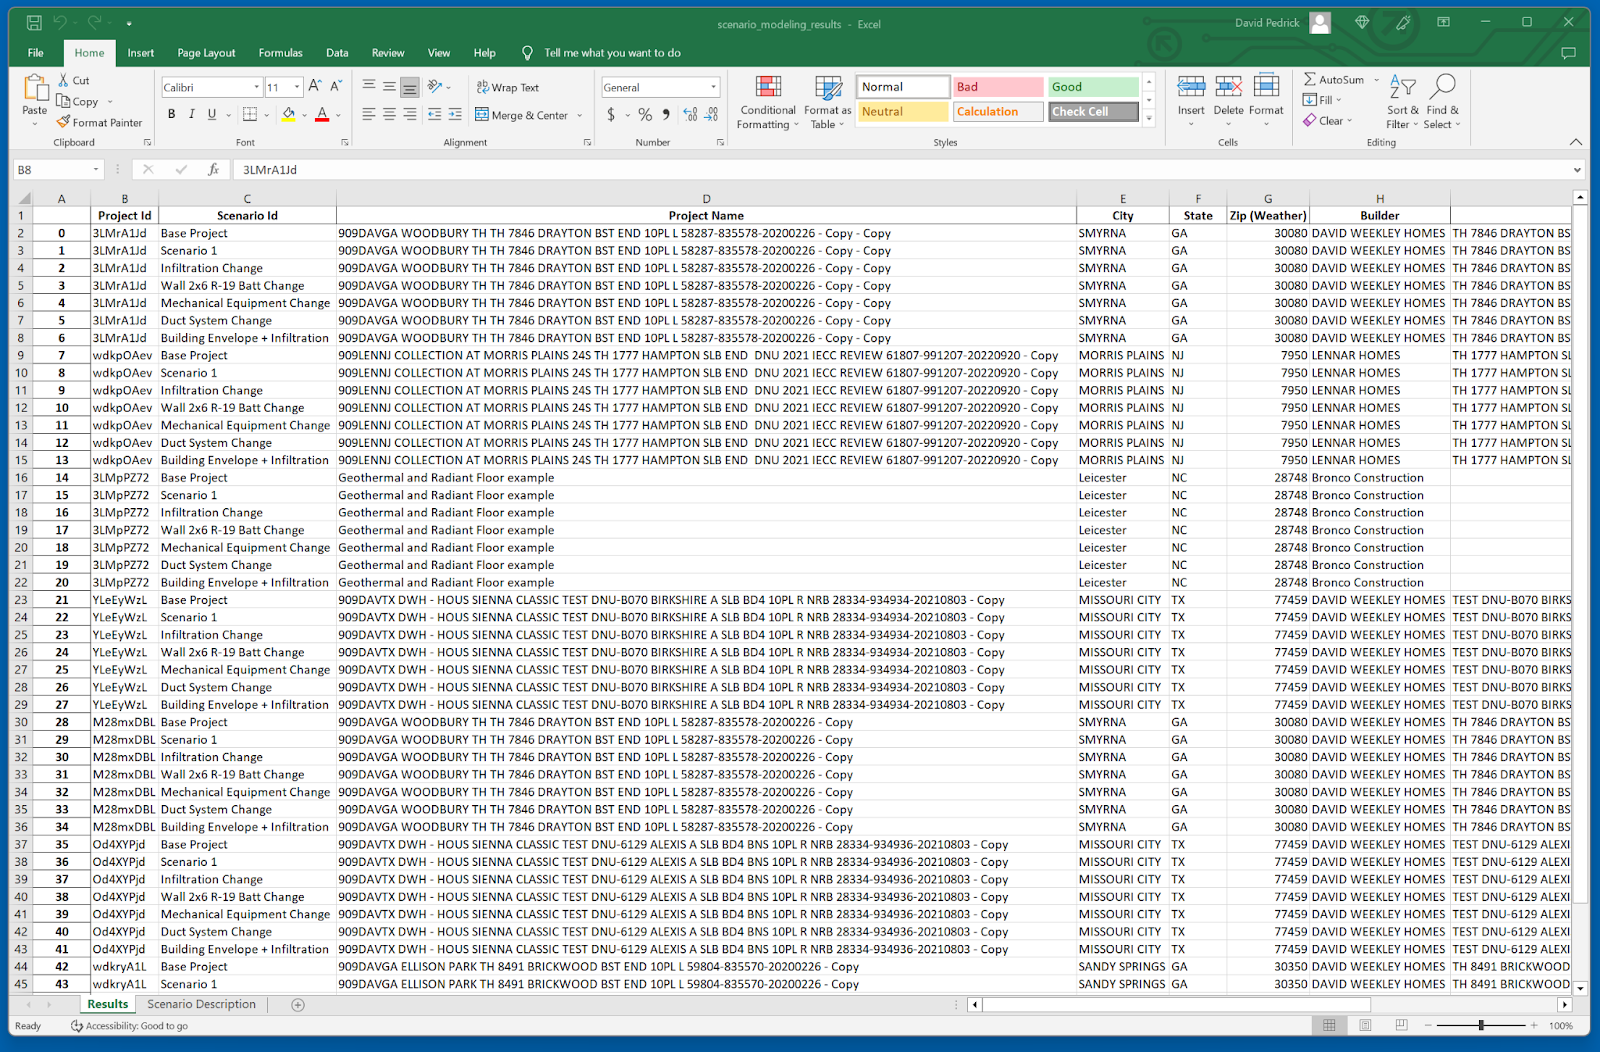Switch to Page Layout view icon
The width and height of the screenshot is (1600, 1052).
click(1365, 1025)
